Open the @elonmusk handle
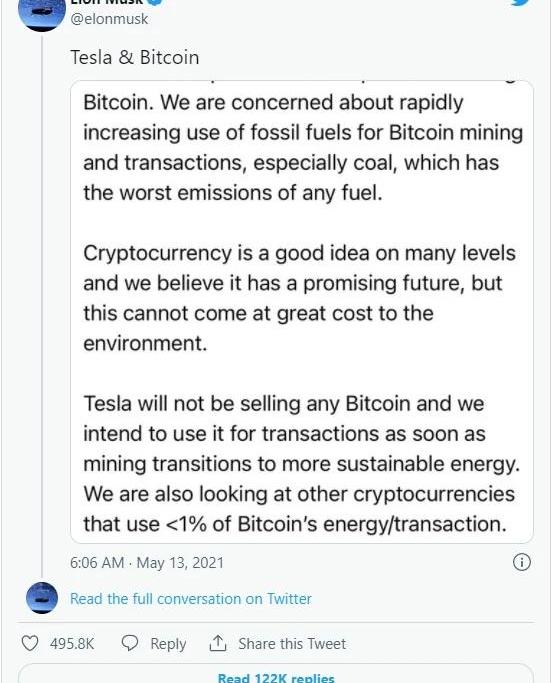555x683 pixels. [109, 19]
